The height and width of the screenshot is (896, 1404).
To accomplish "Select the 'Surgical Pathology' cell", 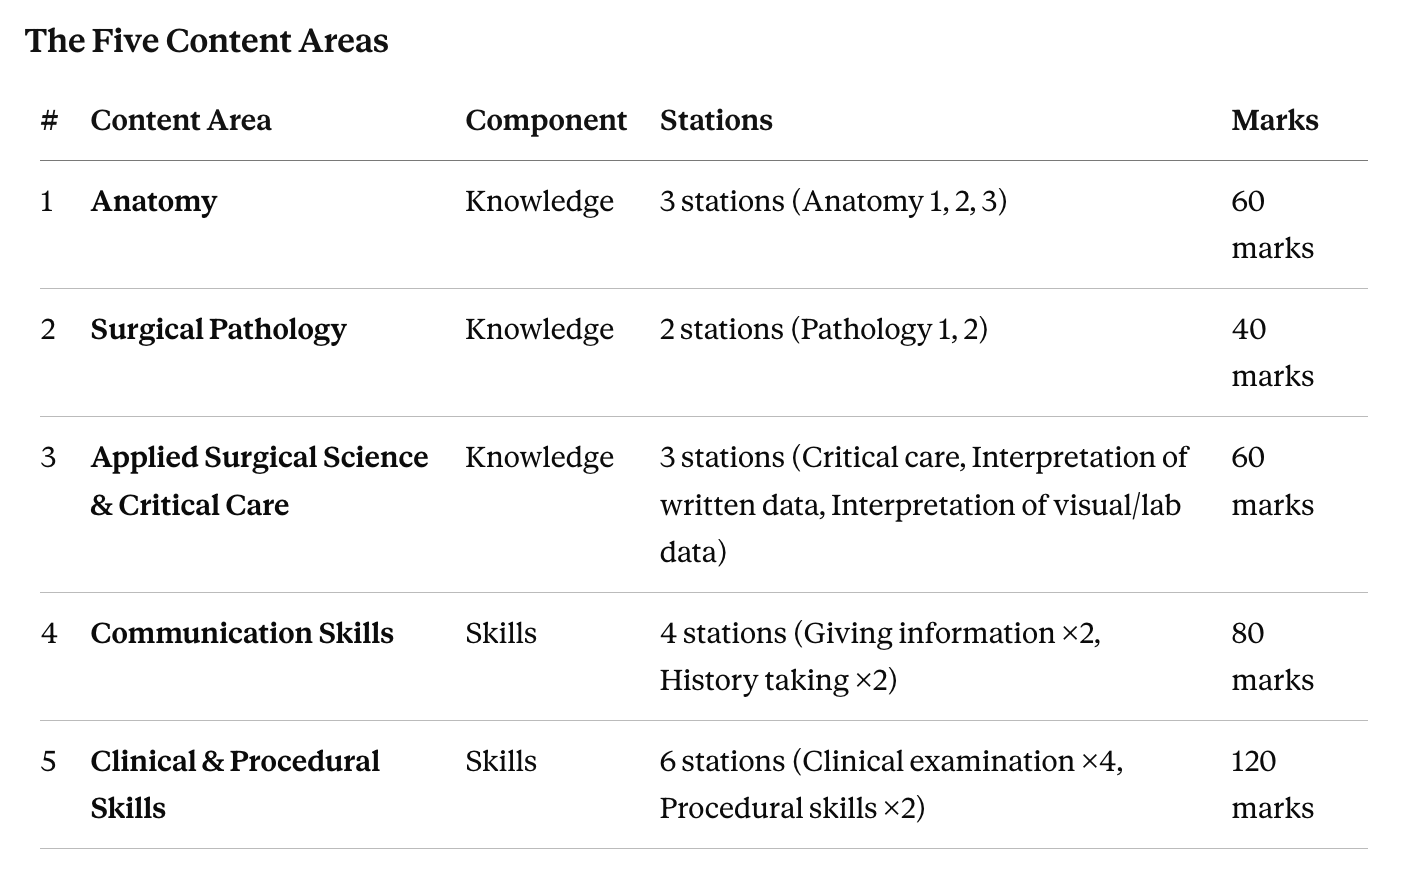I will [x=219, y=329].
